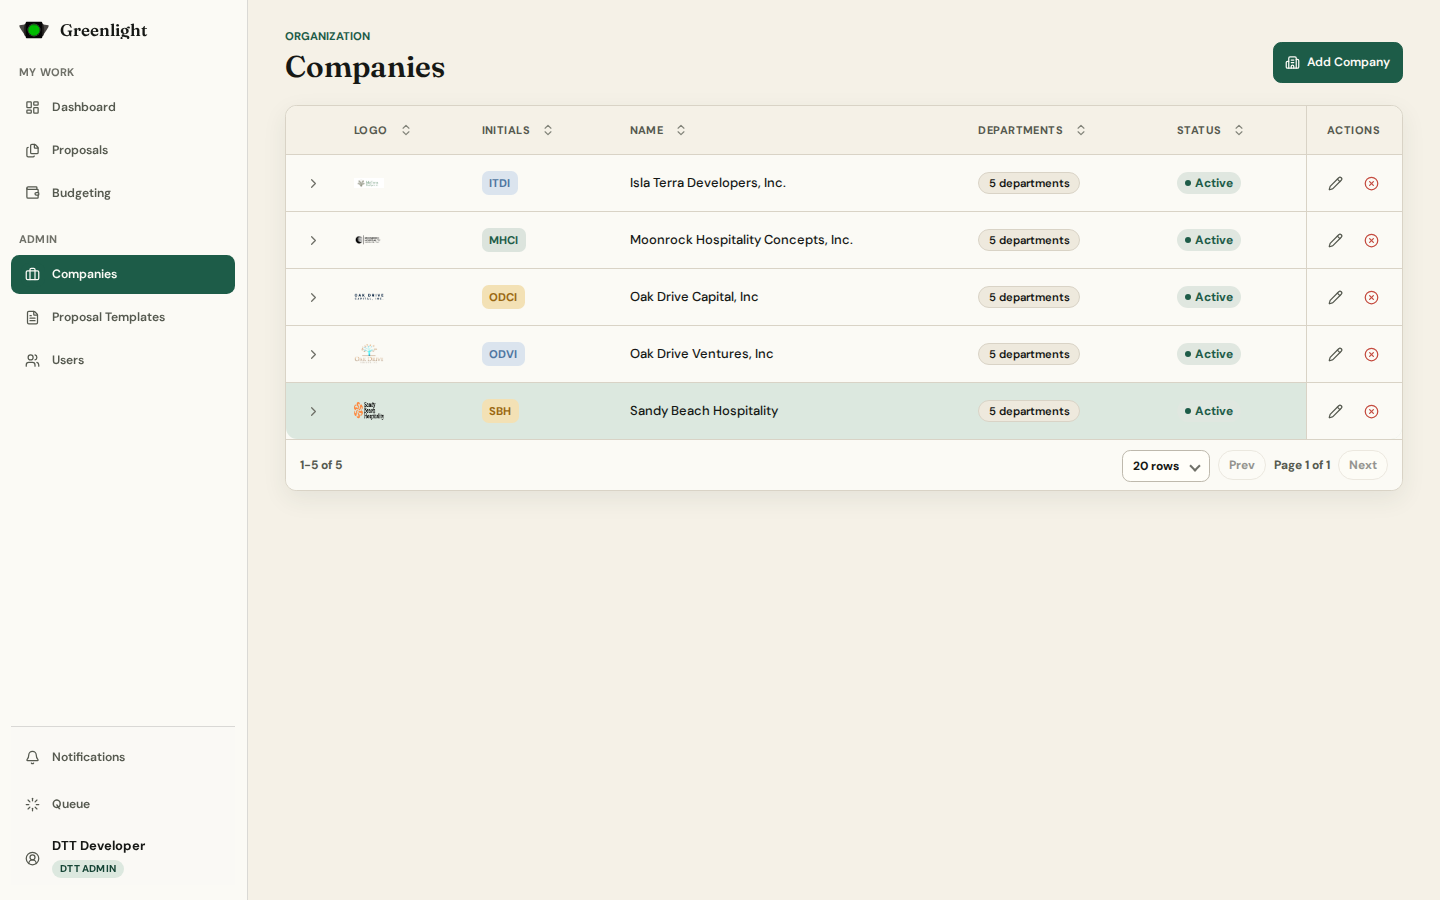
Task: Navigate to Users admin page
Action: coord(123,360)
